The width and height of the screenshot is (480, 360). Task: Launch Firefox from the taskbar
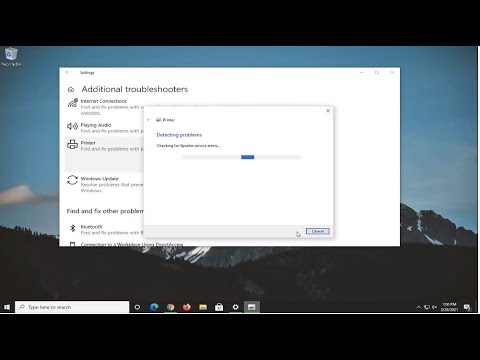[x=187, y=307]
